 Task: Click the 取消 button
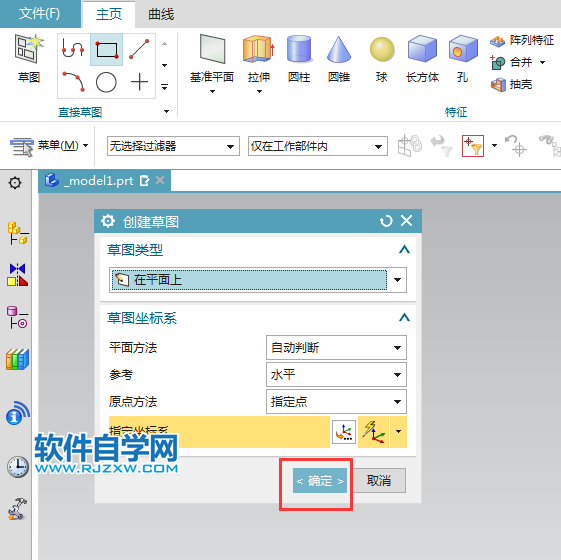[379, 481]
